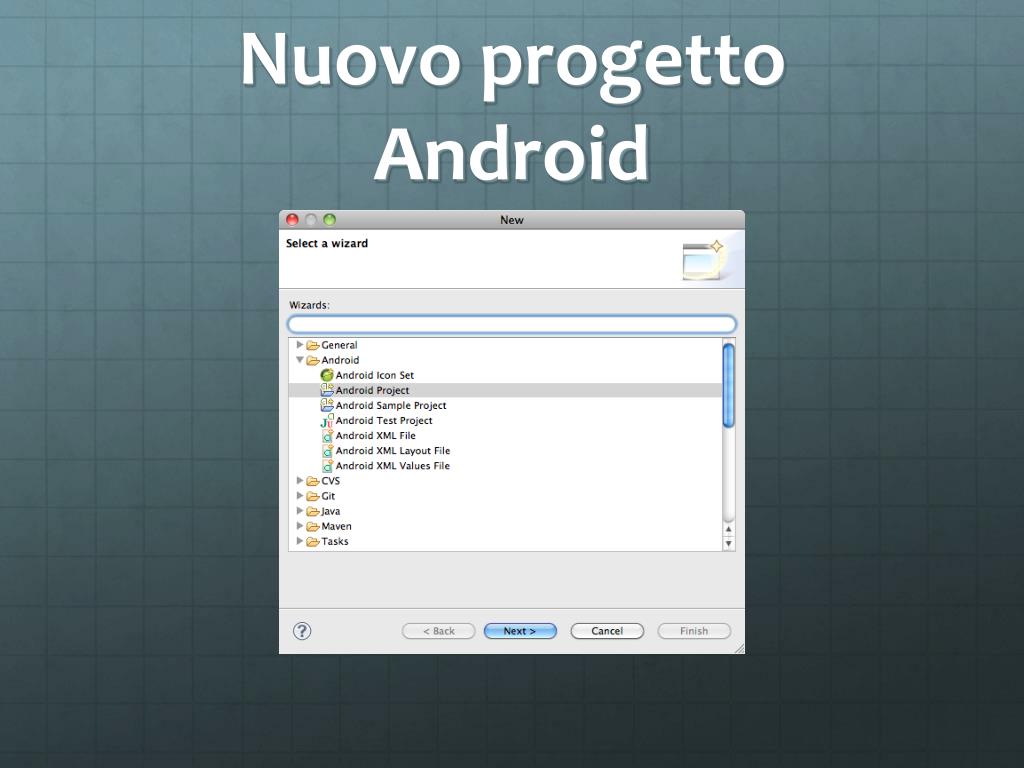Click the scrollbar up arrow
1024x768 pixels.
click(728, 529)
